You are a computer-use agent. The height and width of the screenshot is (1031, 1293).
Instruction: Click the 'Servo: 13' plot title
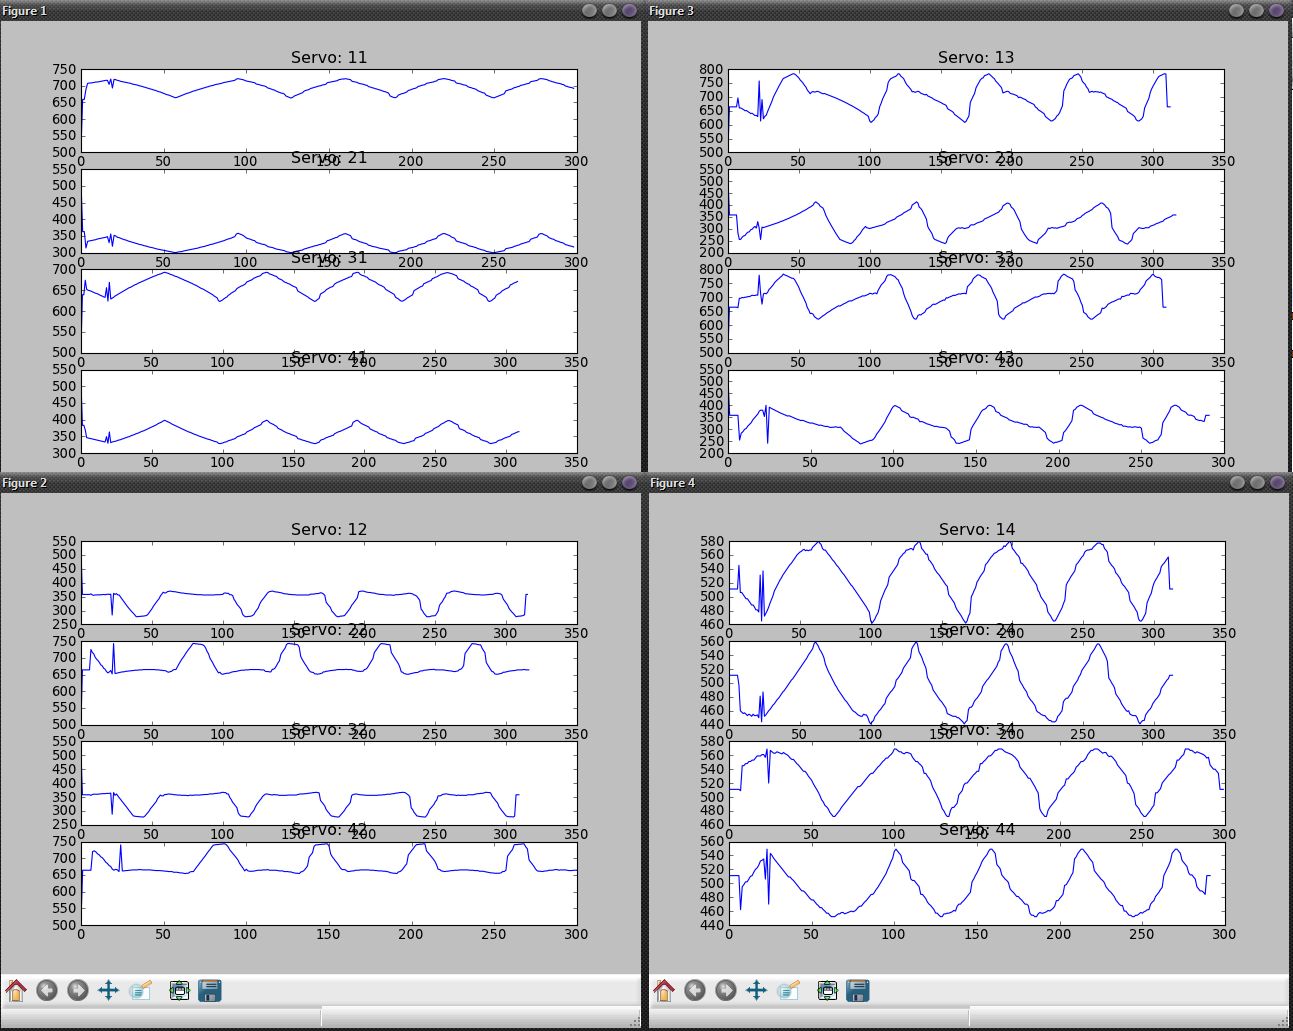click(x=976, y=58)
